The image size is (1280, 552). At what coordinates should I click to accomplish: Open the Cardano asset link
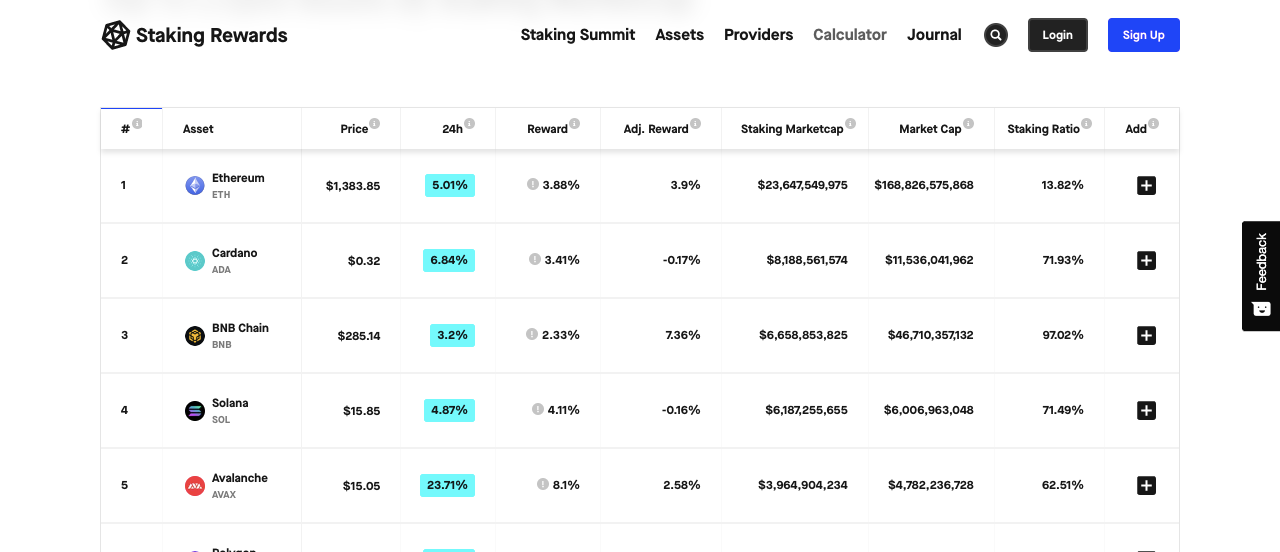[235, 253]
